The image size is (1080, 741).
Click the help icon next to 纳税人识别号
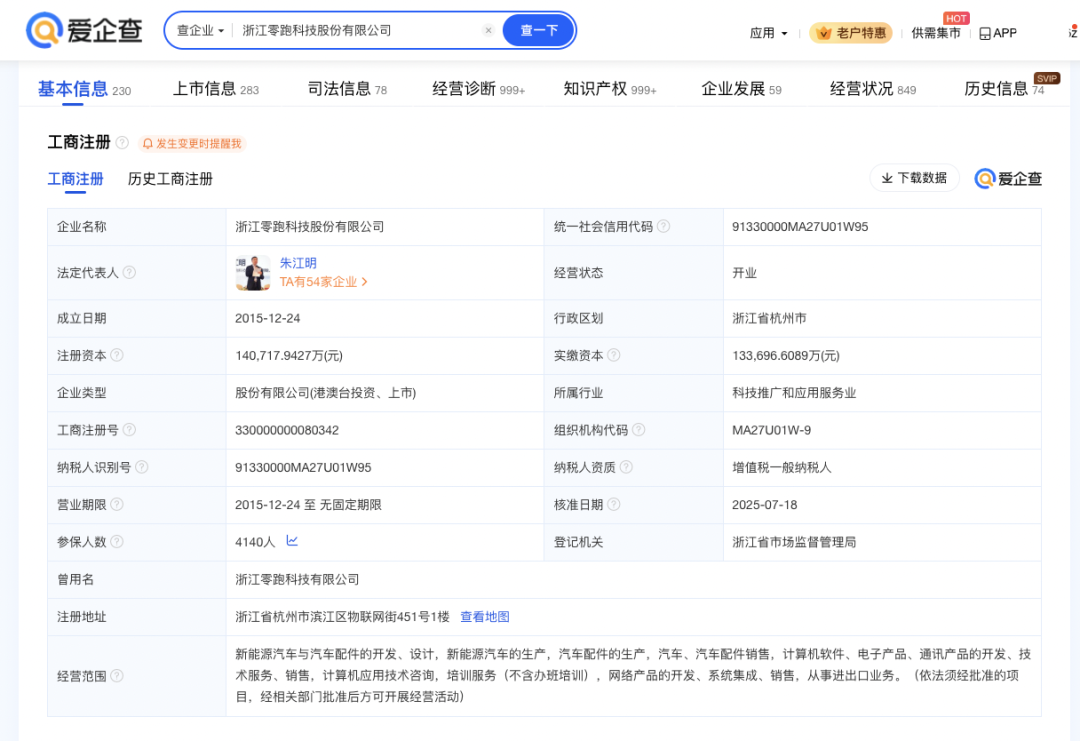tap(141, 468)
